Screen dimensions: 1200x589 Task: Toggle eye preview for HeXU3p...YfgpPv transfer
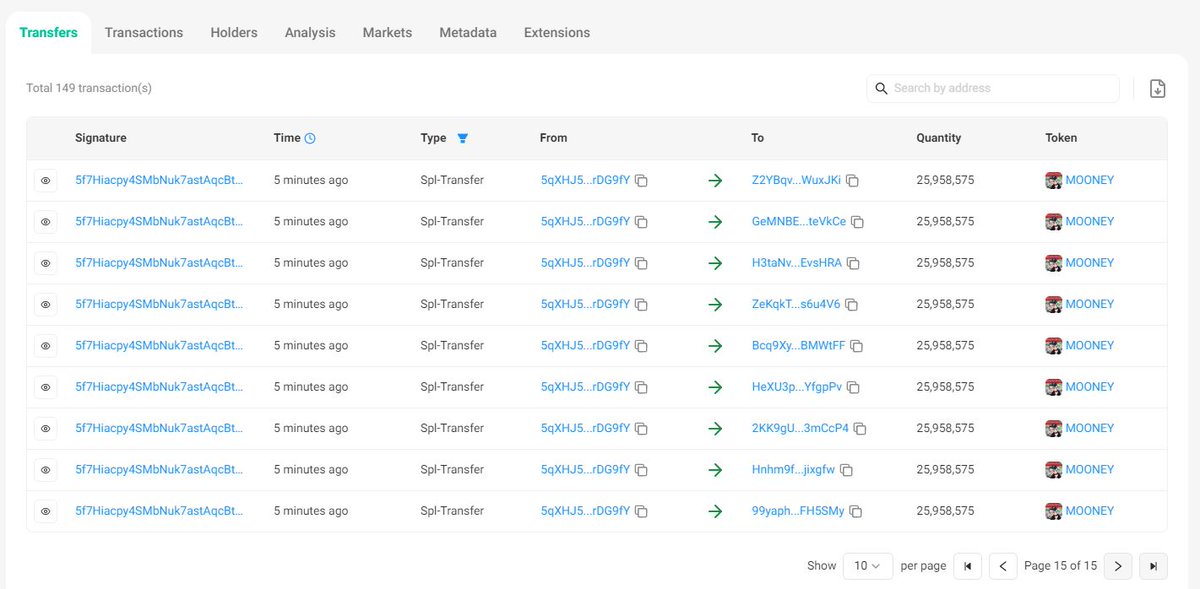tap(45, 387)
